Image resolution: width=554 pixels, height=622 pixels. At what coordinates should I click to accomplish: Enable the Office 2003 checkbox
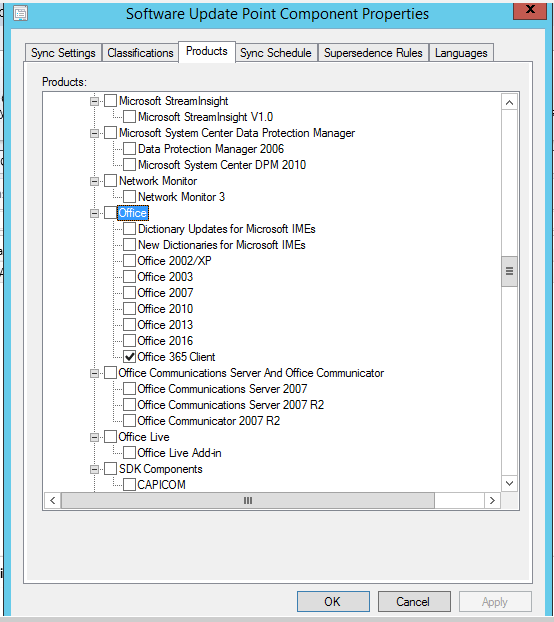pyautogui.click(x=129, y=276)
